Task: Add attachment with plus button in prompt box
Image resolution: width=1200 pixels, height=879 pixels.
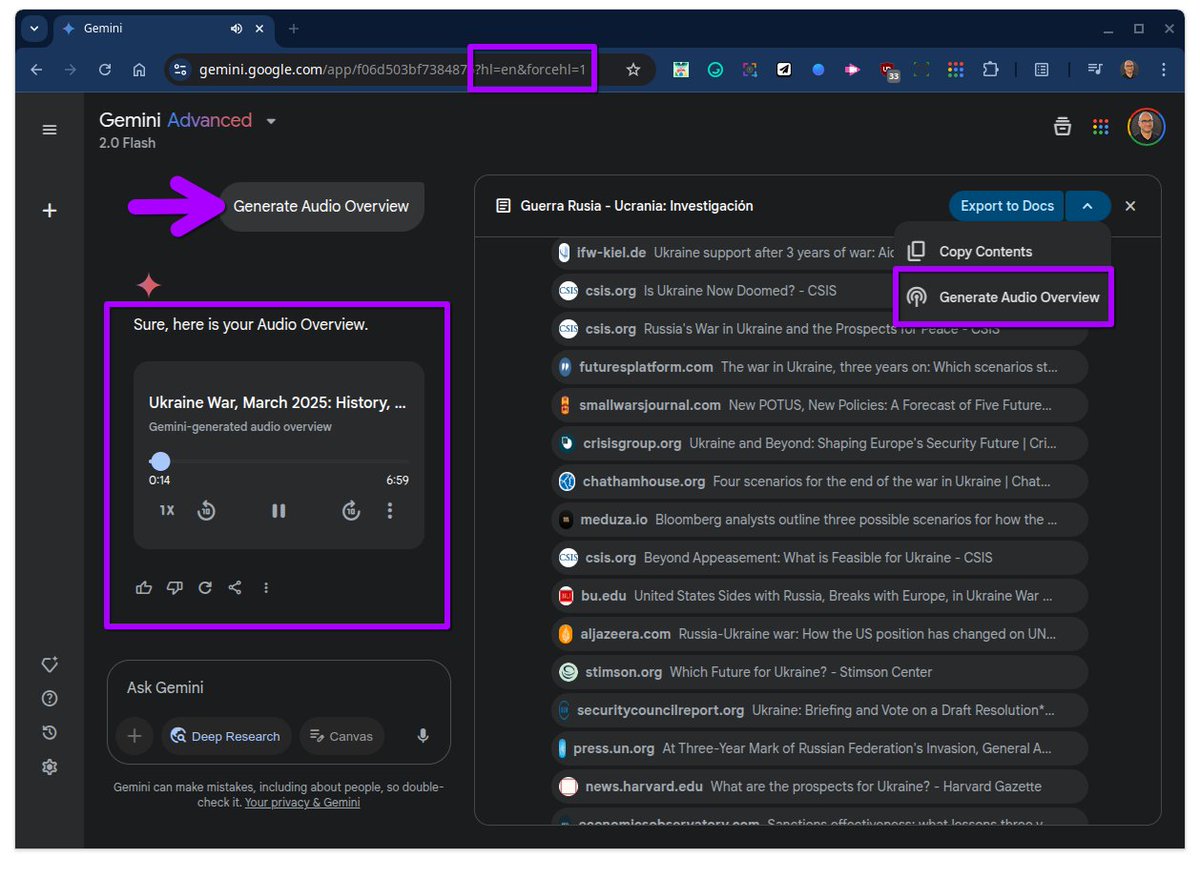Action: pyautogui.click(x=135, y=737)
